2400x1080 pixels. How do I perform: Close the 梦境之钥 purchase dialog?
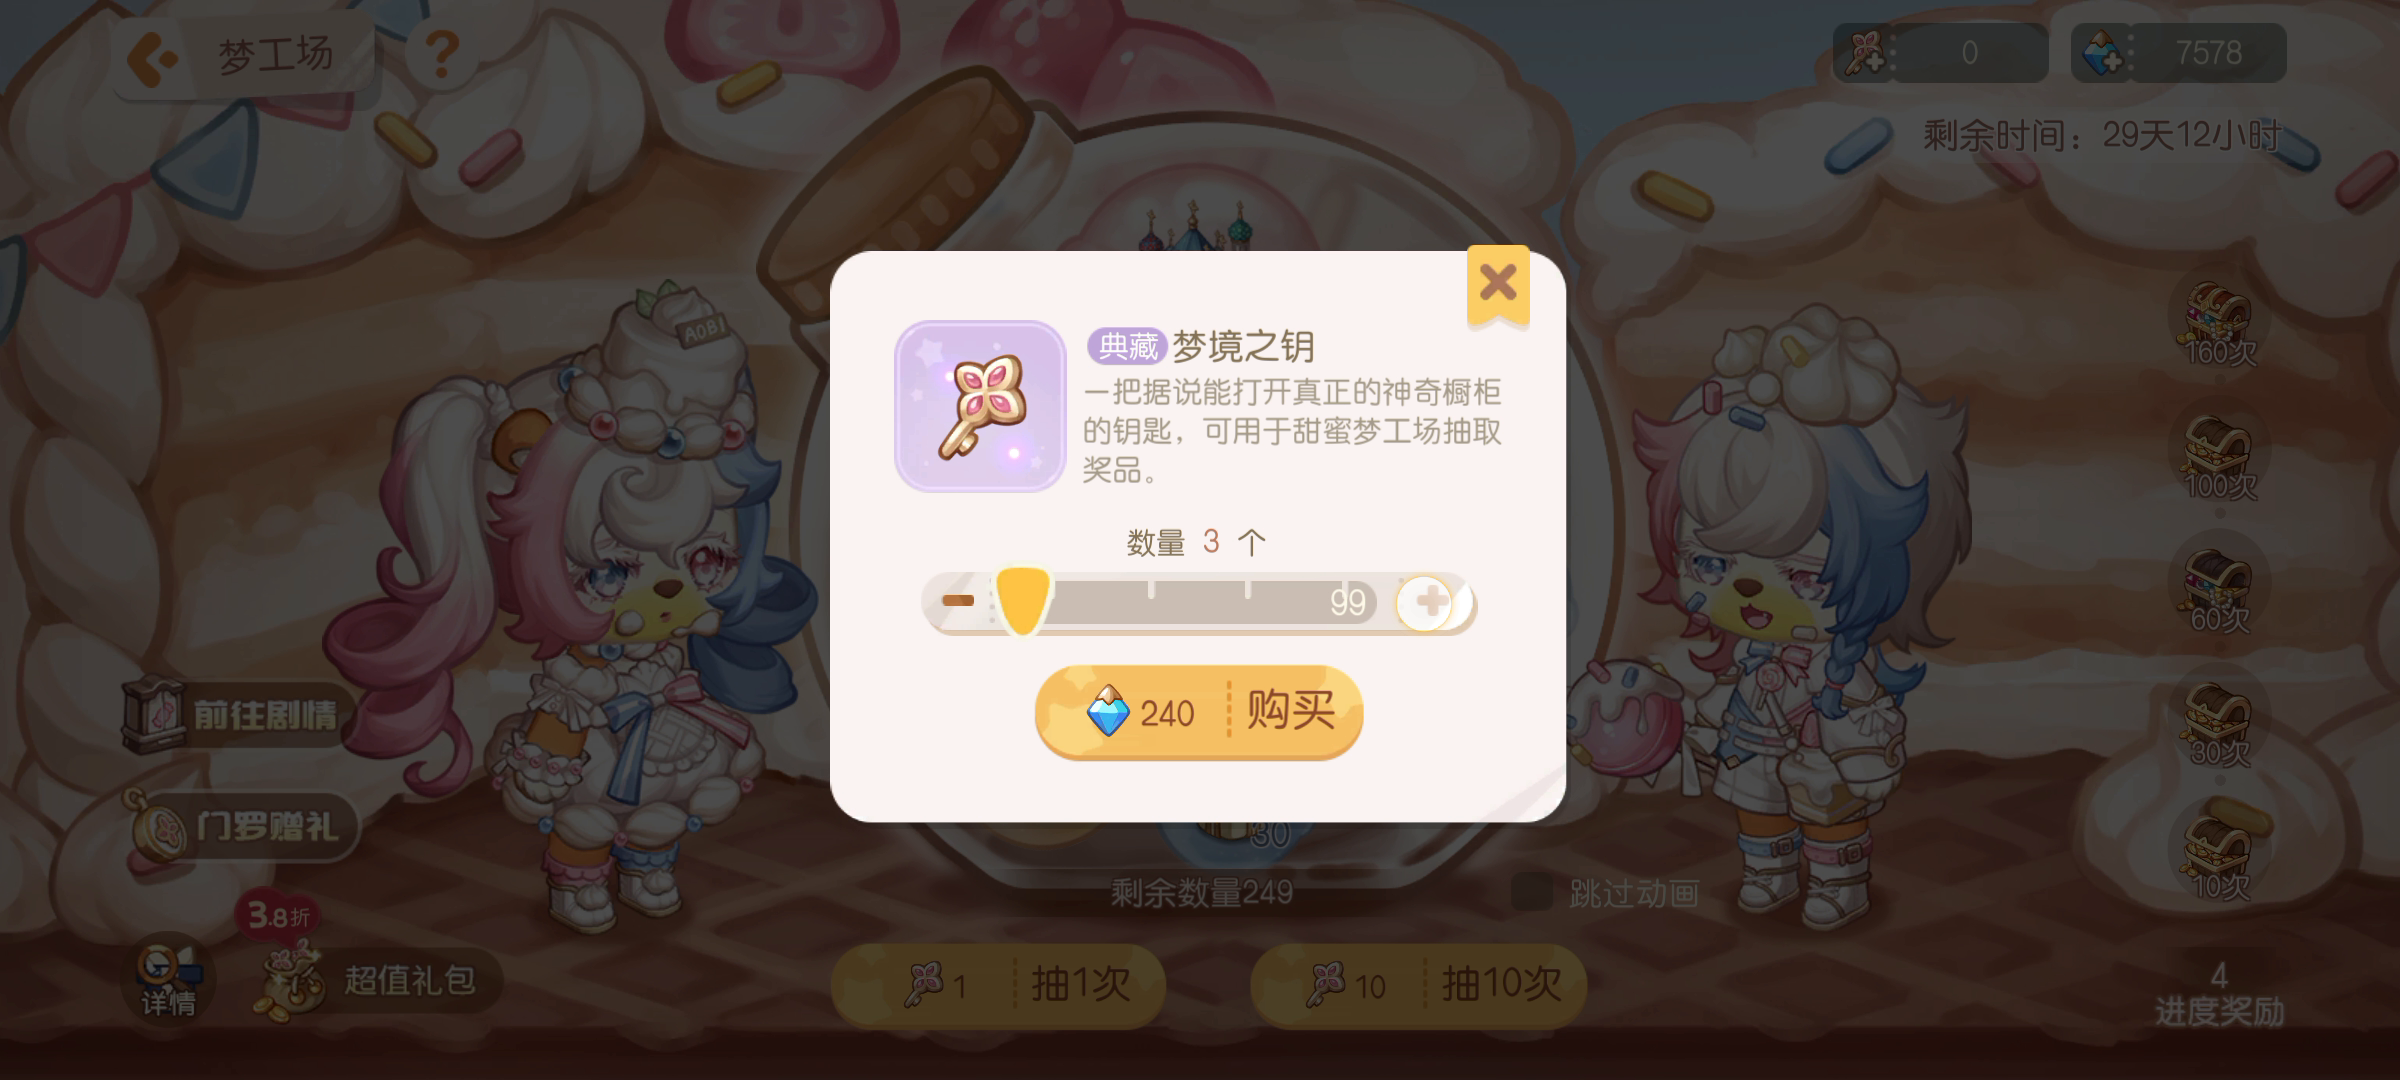(1497, 283)
